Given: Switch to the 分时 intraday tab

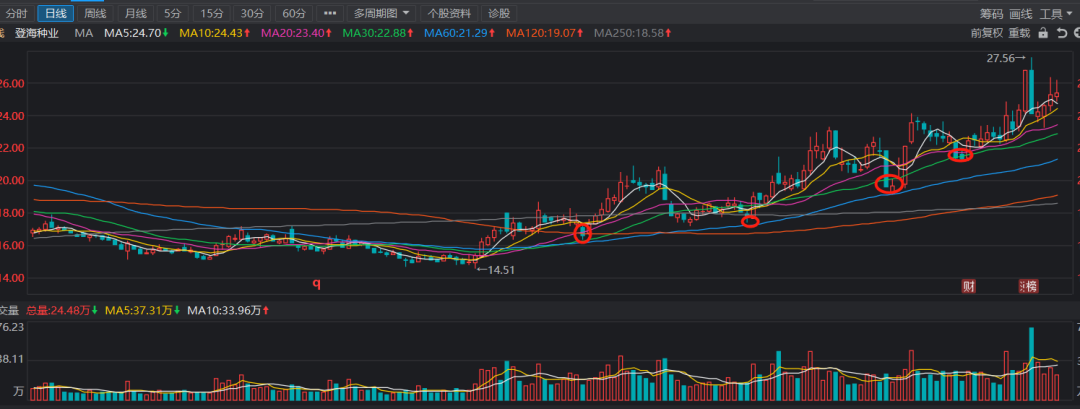Looking at the screenshot, I should [x=17, y=13].
